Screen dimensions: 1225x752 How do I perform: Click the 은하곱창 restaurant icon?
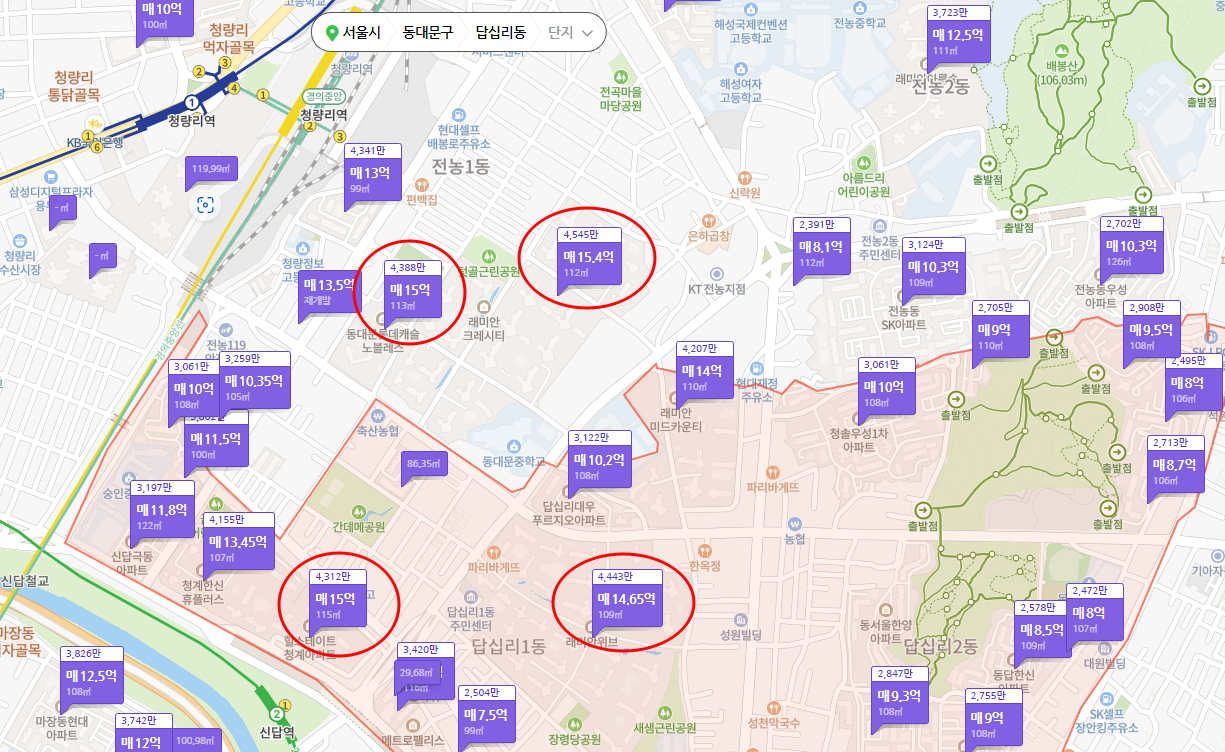coord(708,219)
